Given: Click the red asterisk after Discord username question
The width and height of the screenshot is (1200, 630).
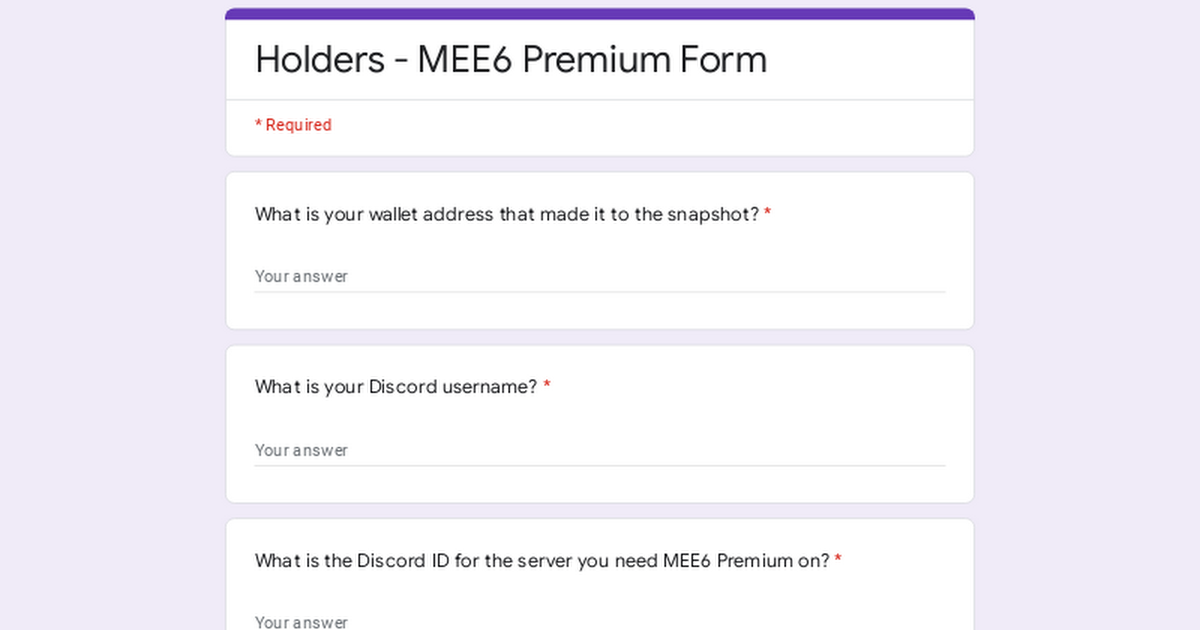Looking at the screenshot, I should click(x=547, y=387).
